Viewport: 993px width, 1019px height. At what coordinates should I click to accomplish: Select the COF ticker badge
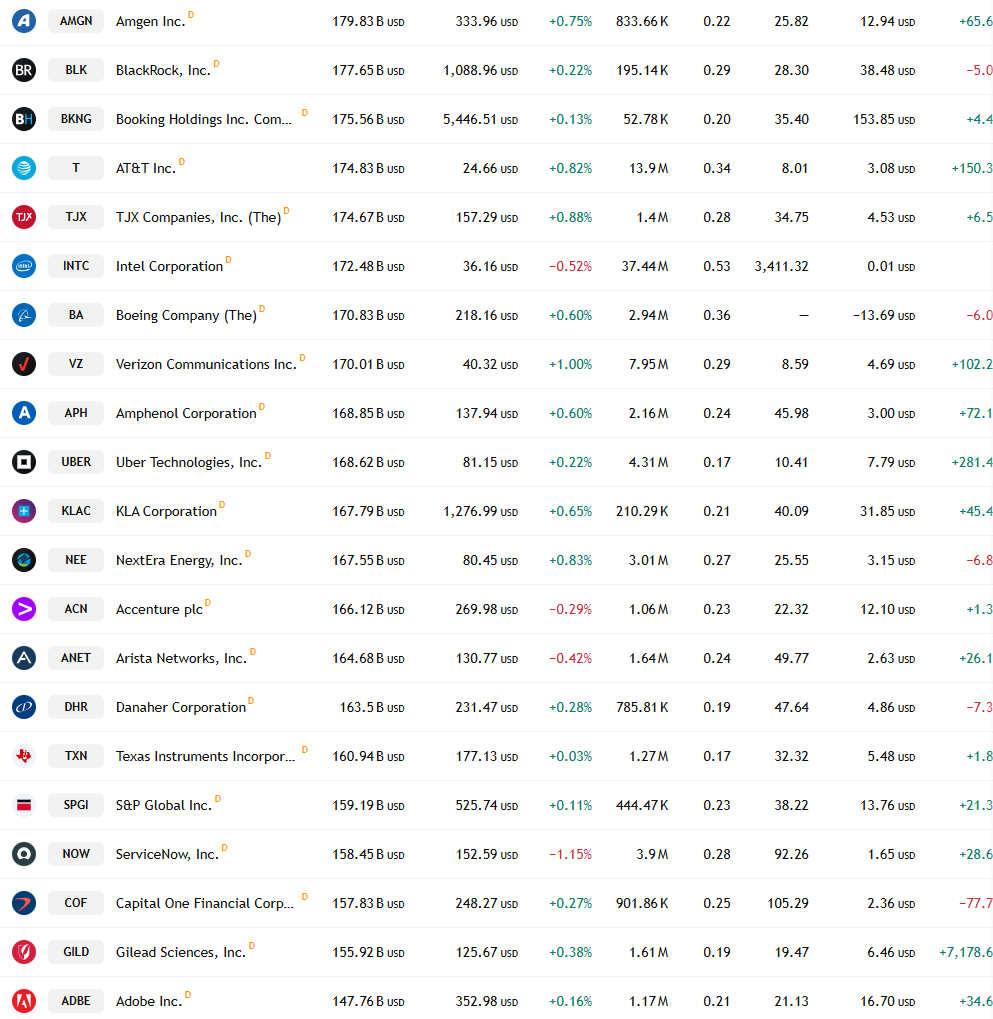point(76,903)
